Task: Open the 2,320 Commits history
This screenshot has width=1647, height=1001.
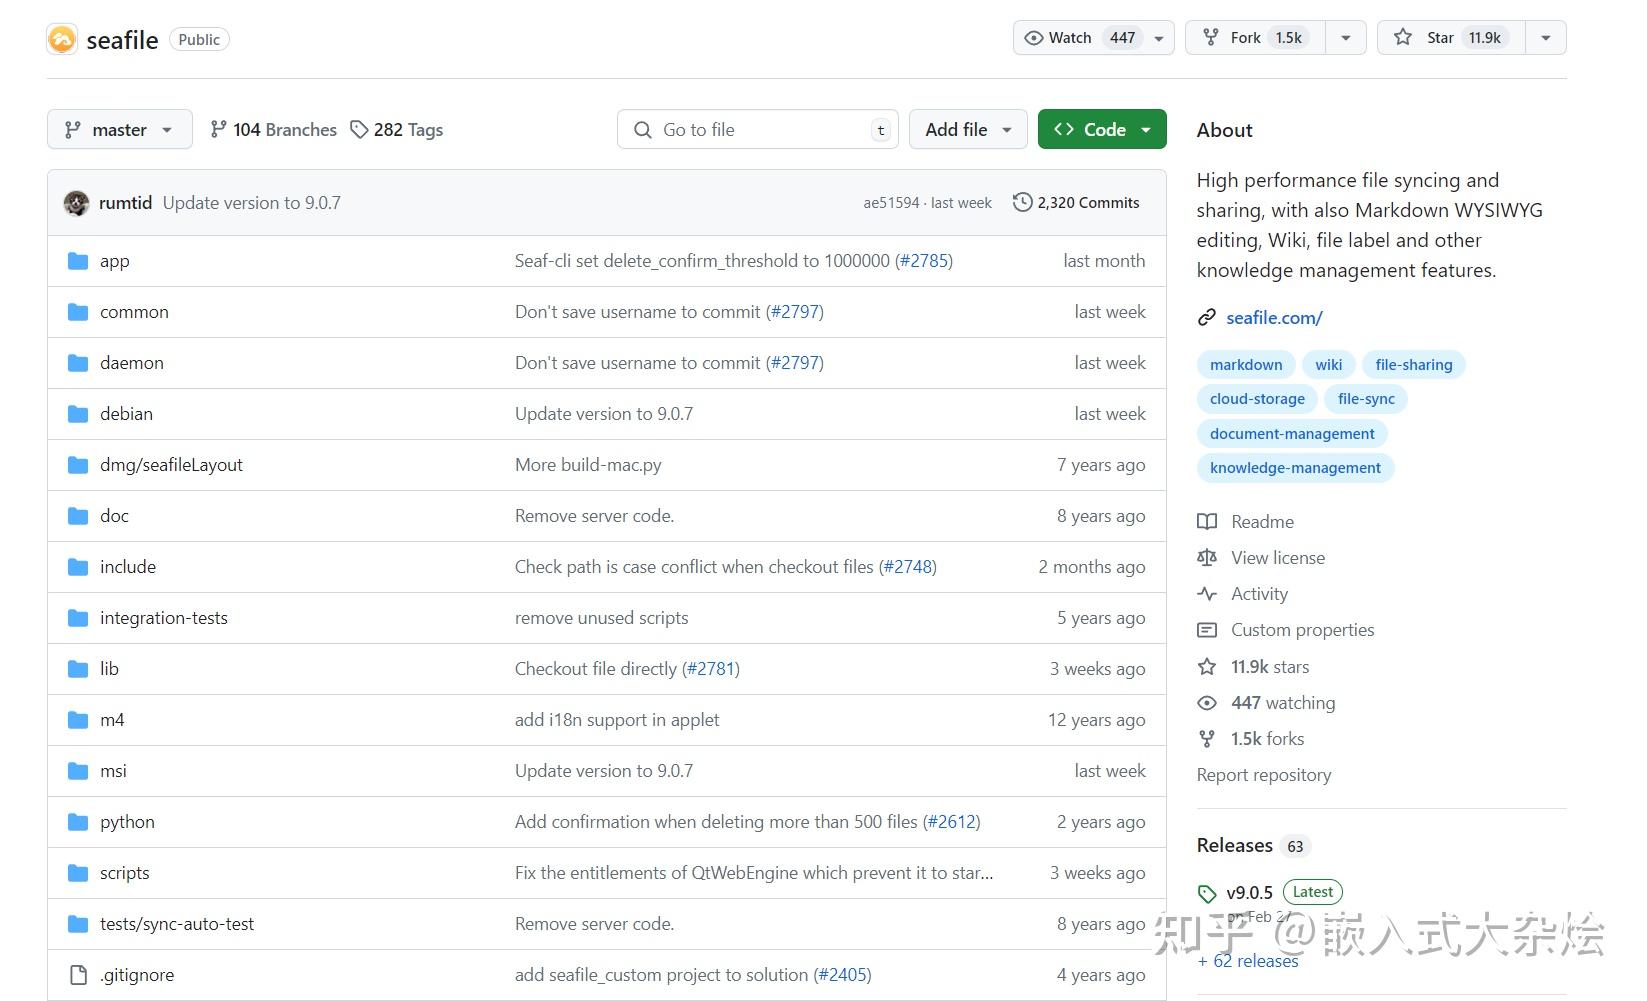Action: tap(1076, 203)
